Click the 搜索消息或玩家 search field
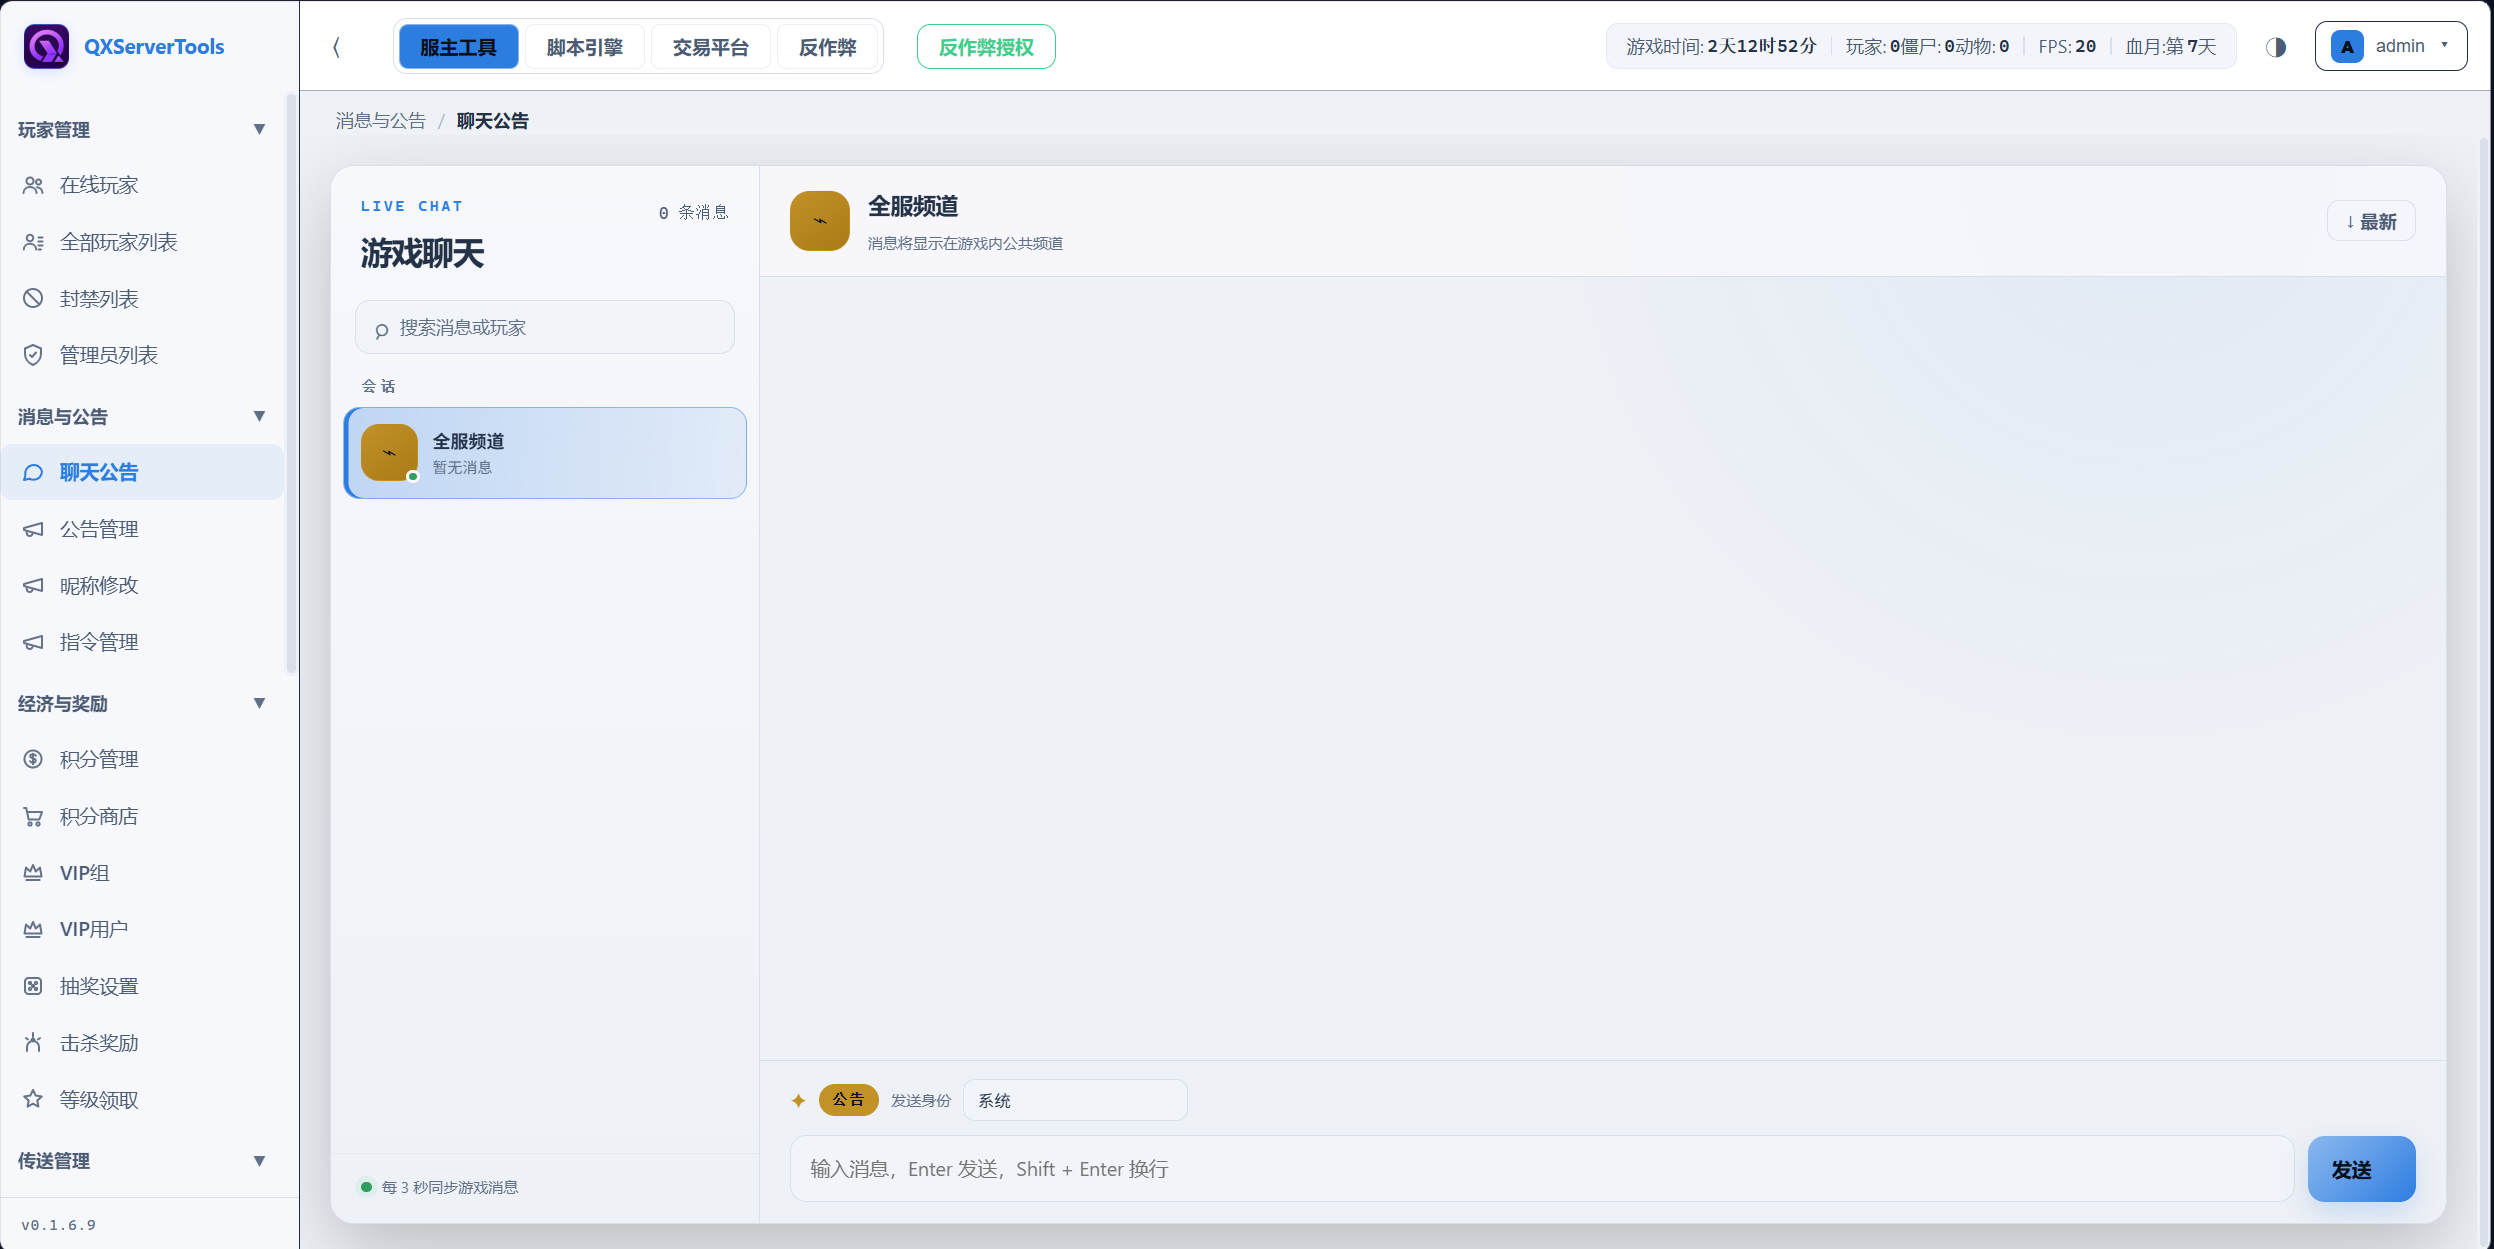Image resolution: width=2494 pixels, height=1249 pixels. [545, 327]
